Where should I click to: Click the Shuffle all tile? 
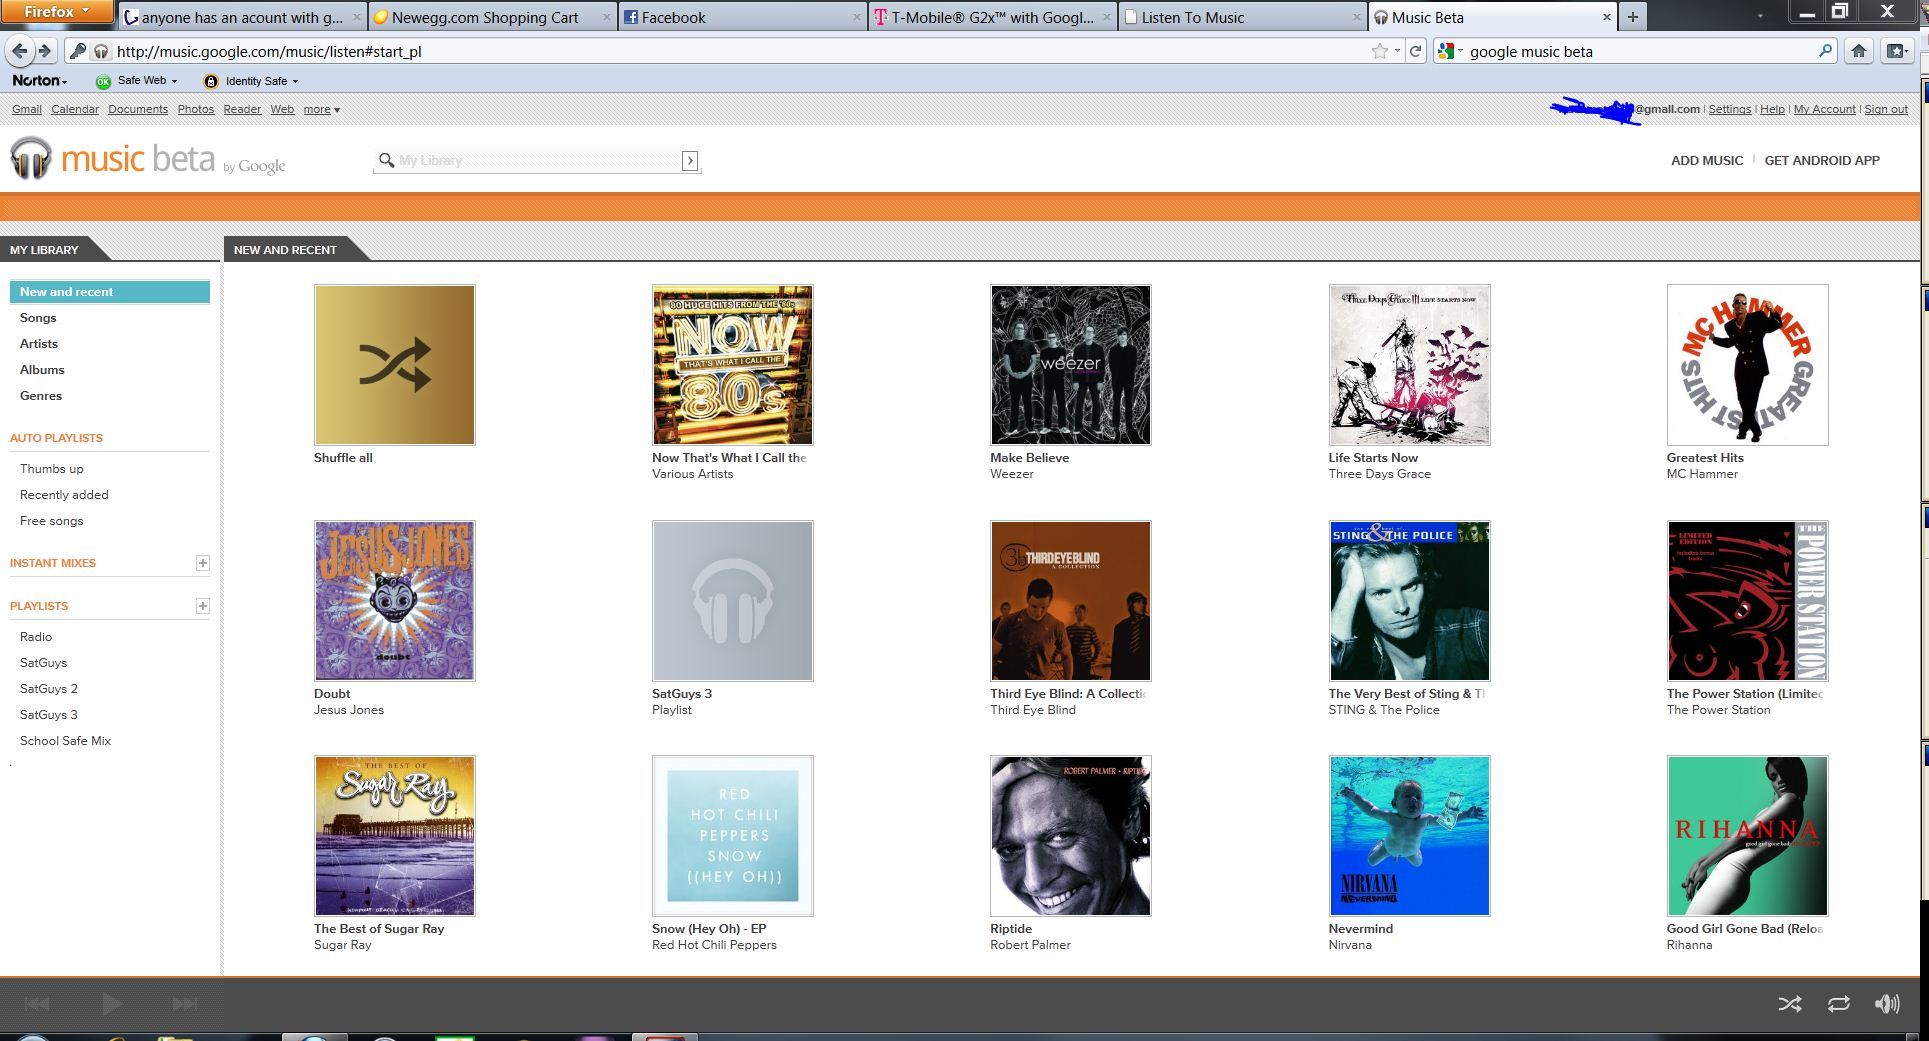pos(394,365)
